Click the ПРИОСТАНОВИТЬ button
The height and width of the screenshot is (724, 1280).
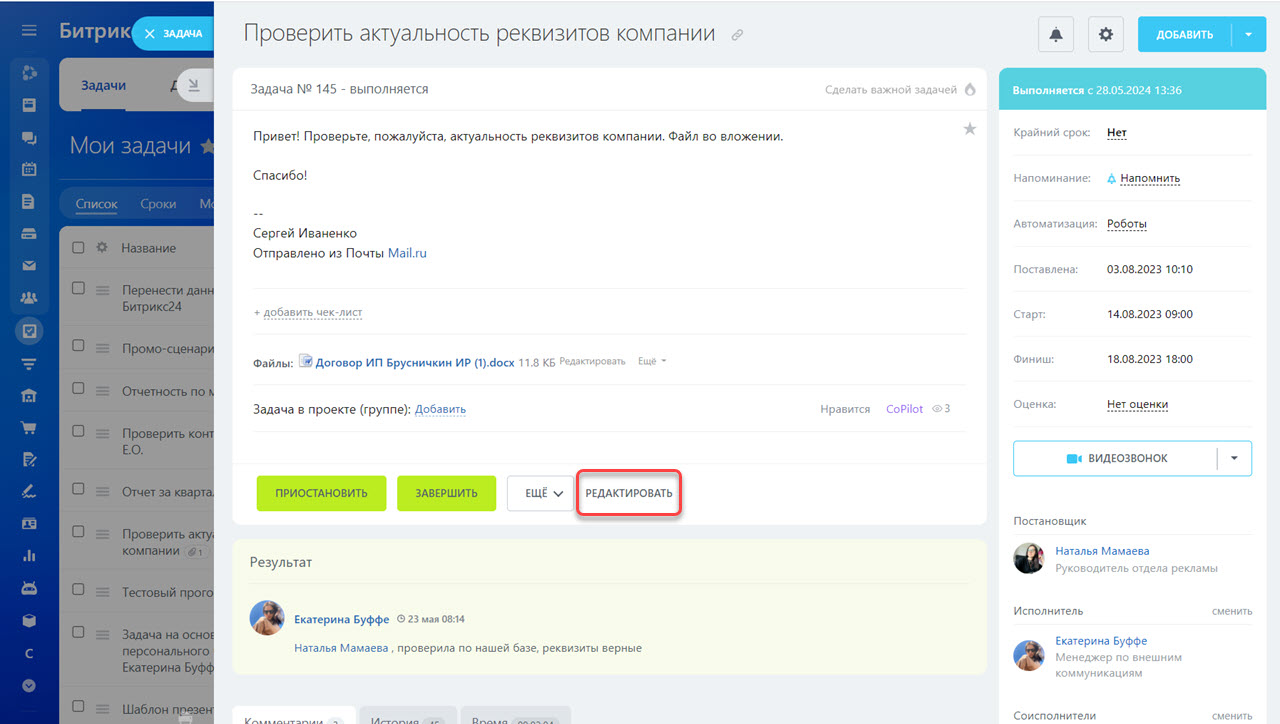[321, 493]
